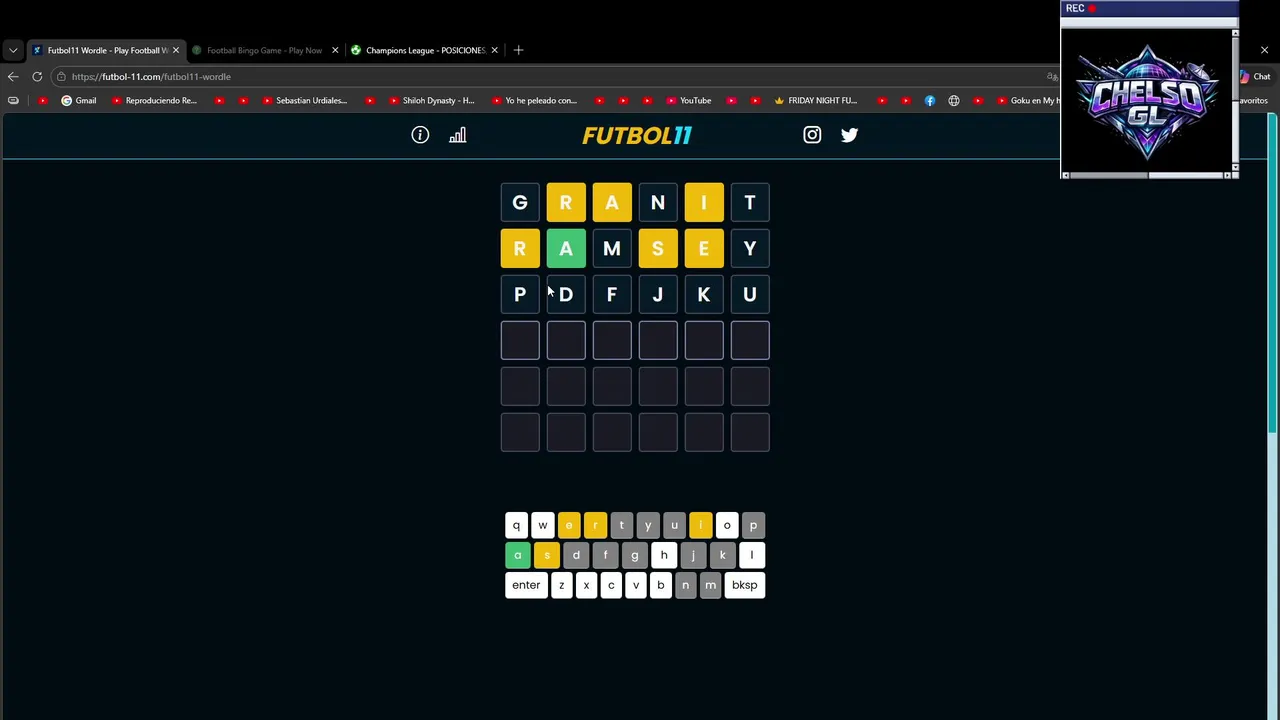Tap the gray d key
This screenshot has height=720, width=1280.
click(x=576, y=555)
